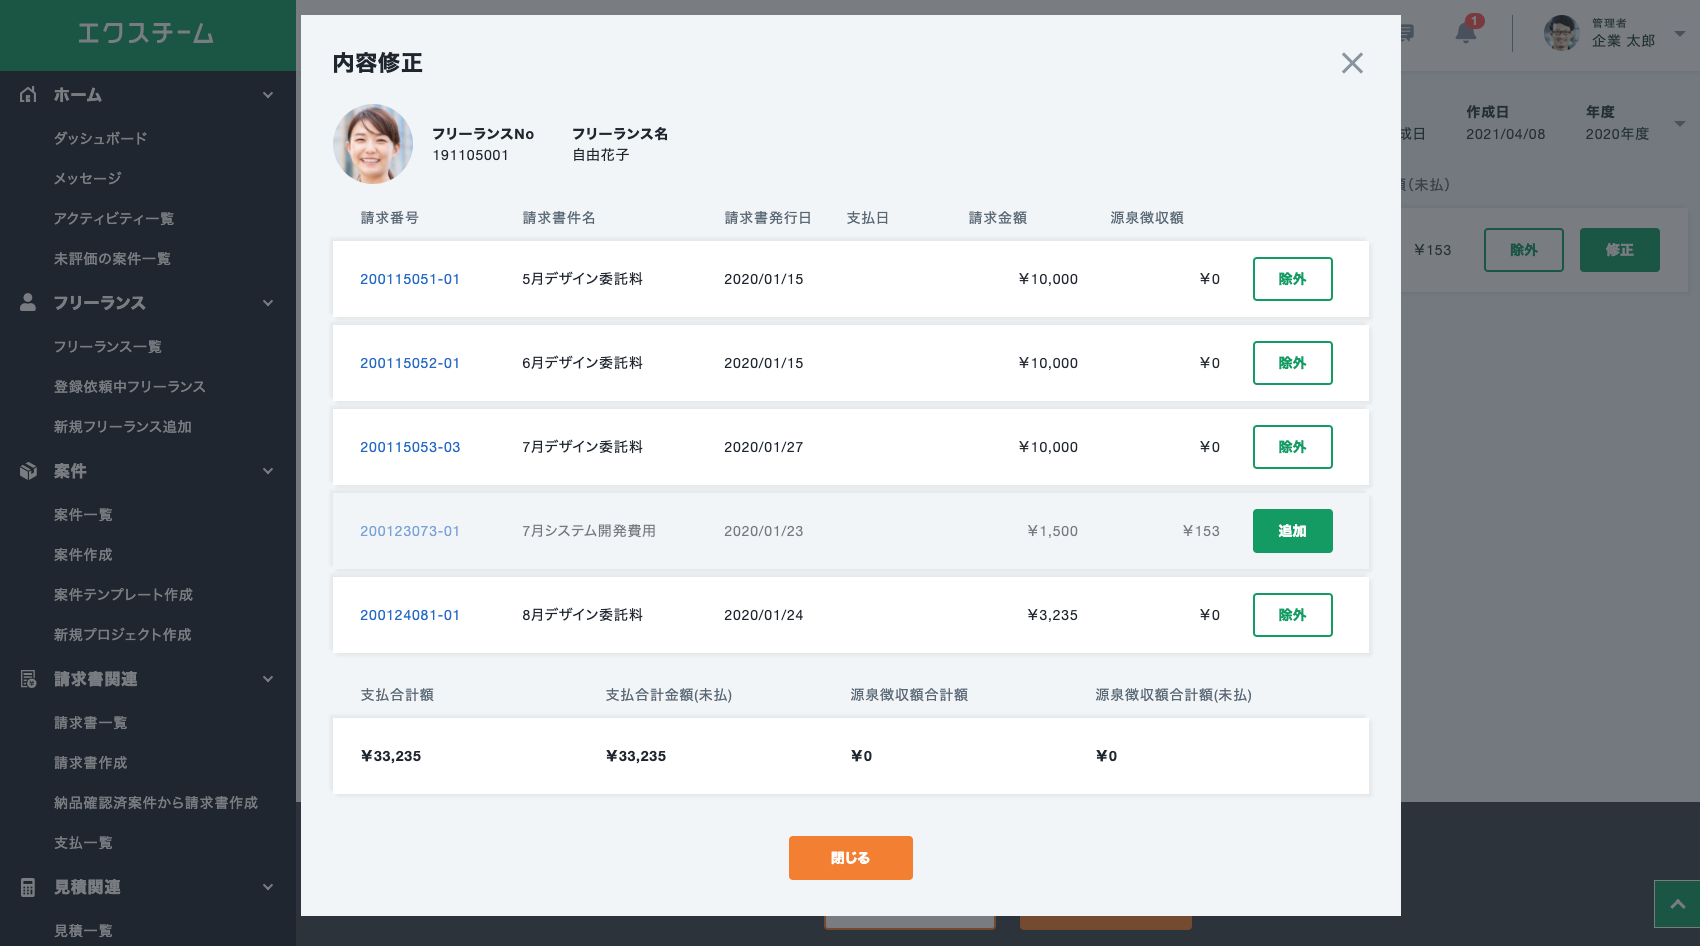Collapse the フリーランス sidebar section

(268, 303)
